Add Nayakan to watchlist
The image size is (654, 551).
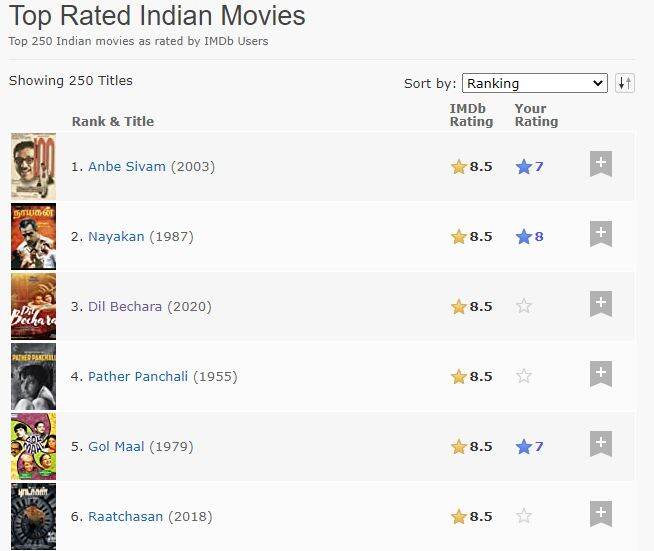tap(601, 234)
